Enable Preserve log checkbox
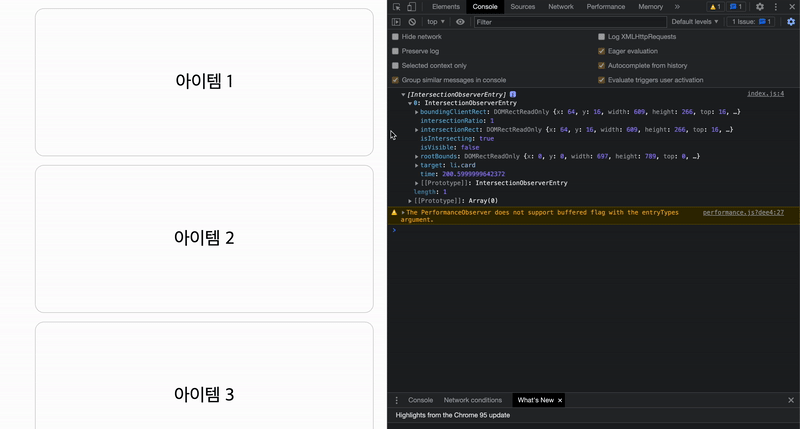Image resolution: width=800 pixels, height=429 pixels. point(395,51)
